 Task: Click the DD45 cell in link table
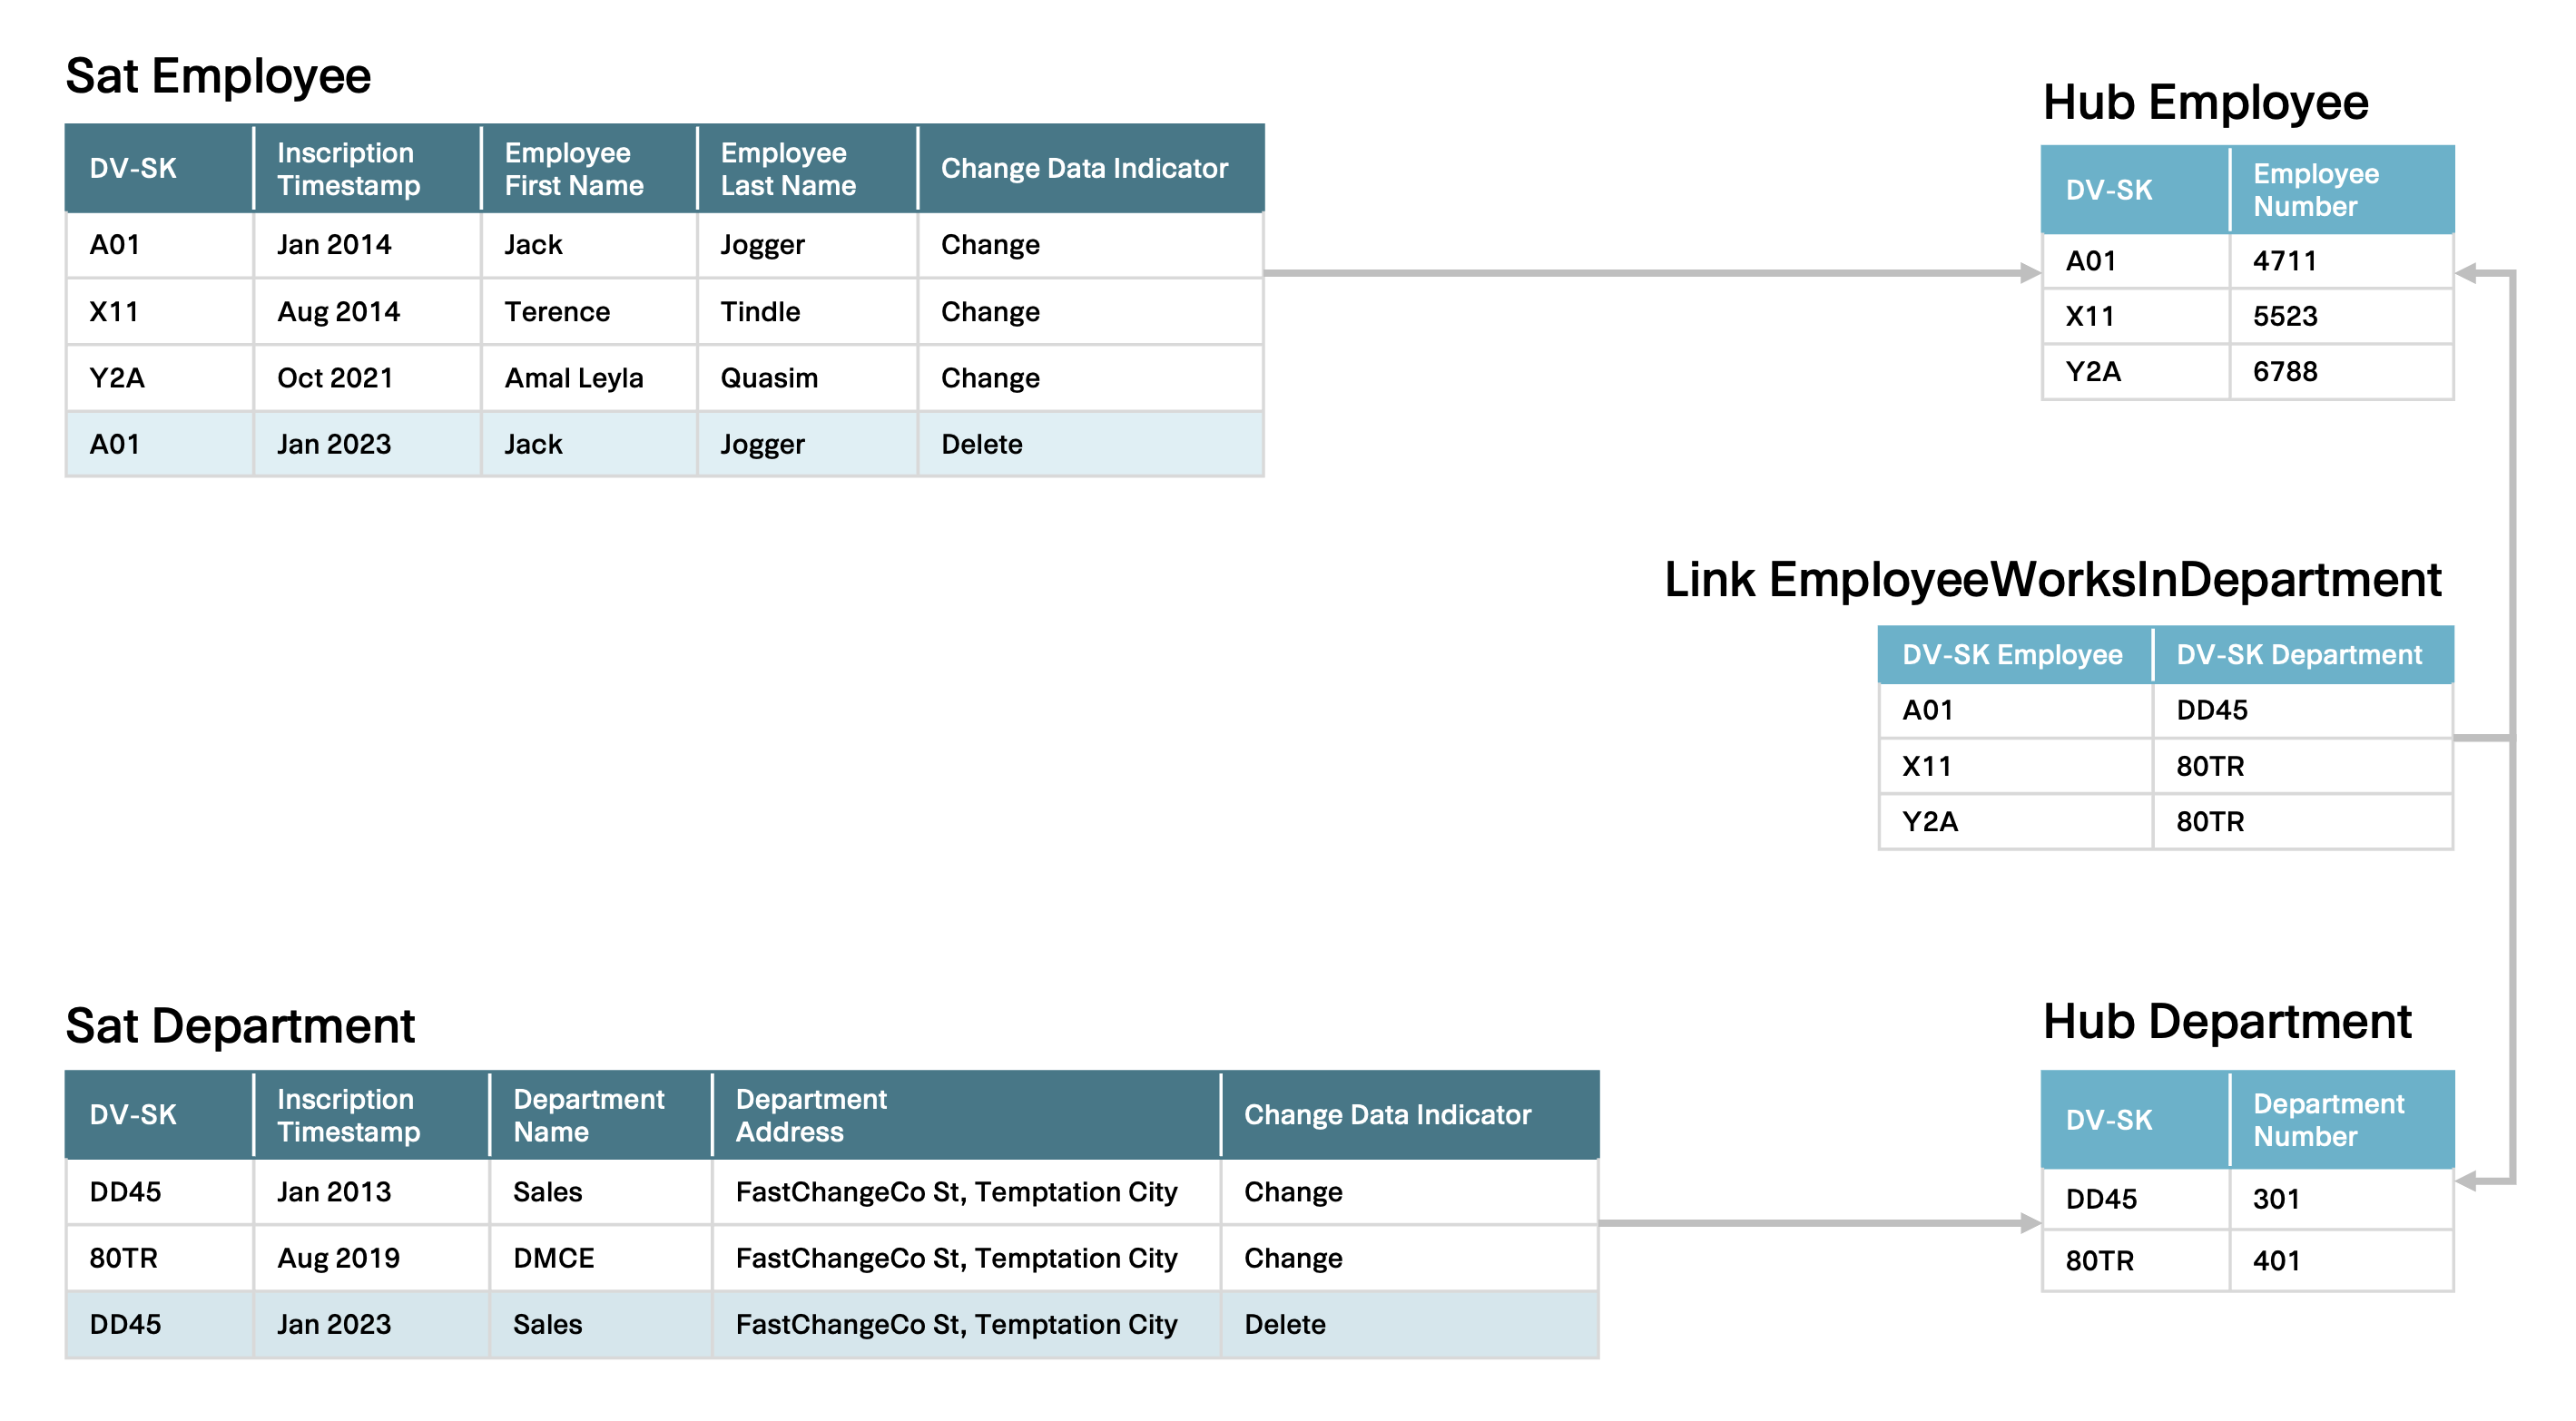[x=2212, y=710]
